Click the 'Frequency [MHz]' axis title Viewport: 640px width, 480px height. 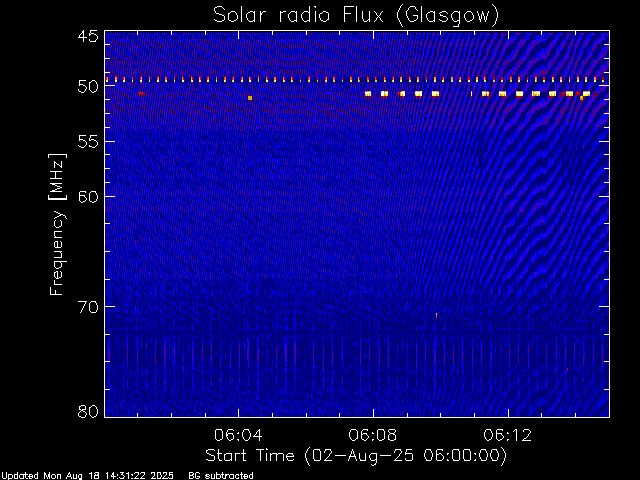tap(57, 224)
